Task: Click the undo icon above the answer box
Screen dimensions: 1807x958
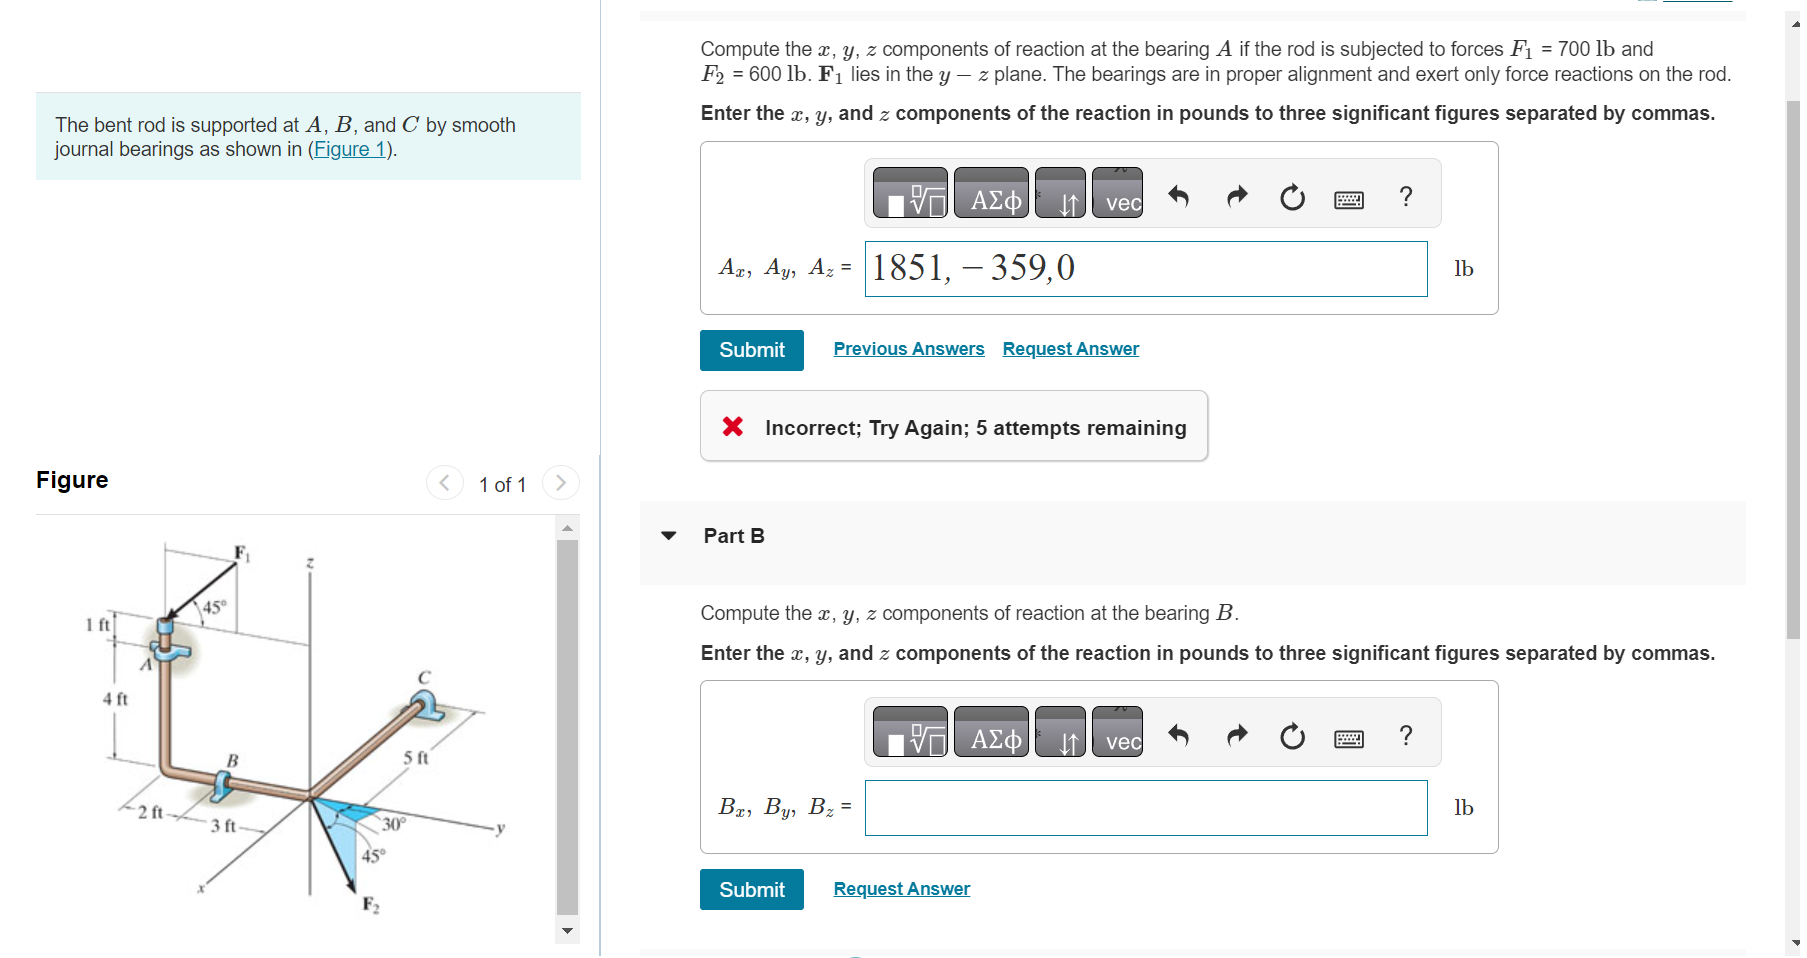Action: click(x=1180, y=197)
